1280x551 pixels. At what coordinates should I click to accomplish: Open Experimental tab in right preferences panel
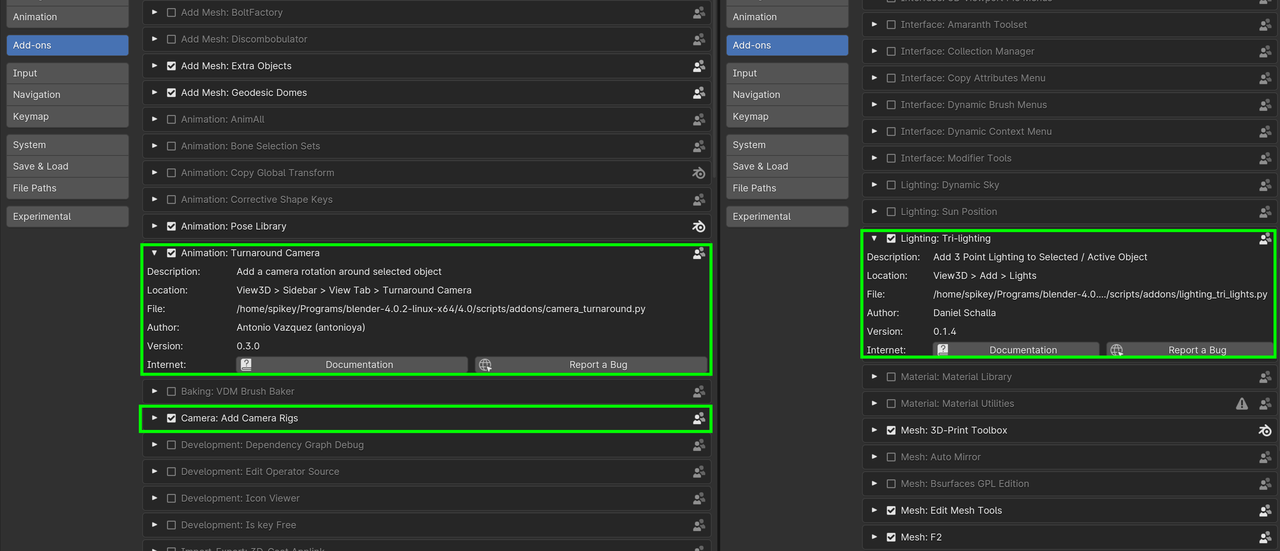788,216
